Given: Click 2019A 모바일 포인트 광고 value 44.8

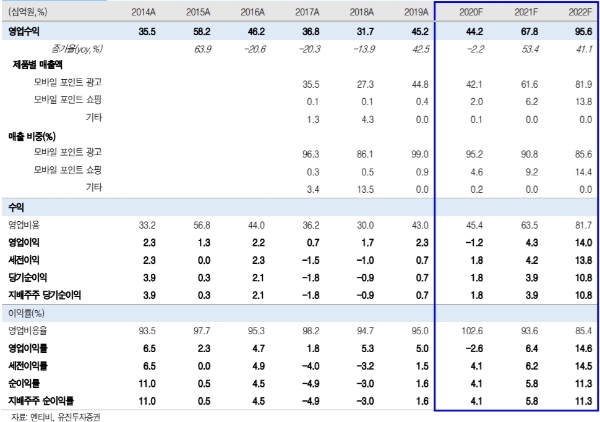Looking at the screenshot, I should [420, 84].
